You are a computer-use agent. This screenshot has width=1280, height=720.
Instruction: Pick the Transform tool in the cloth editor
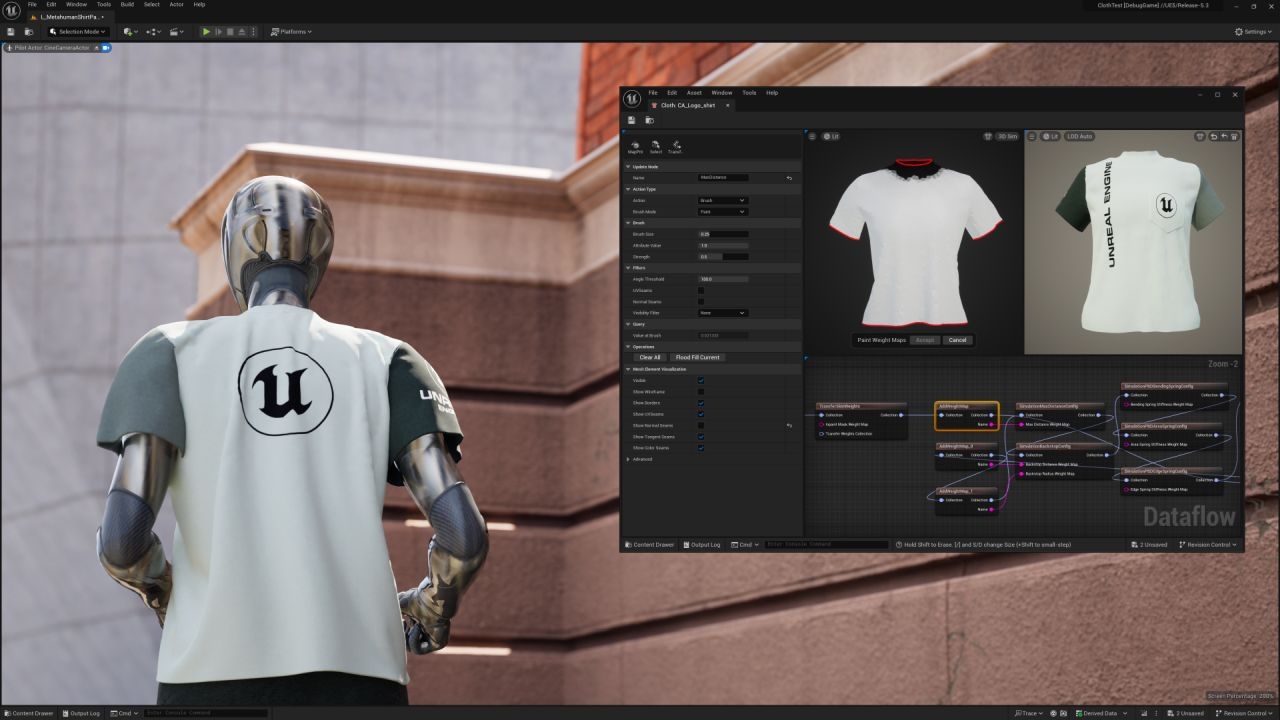[674, 146]
